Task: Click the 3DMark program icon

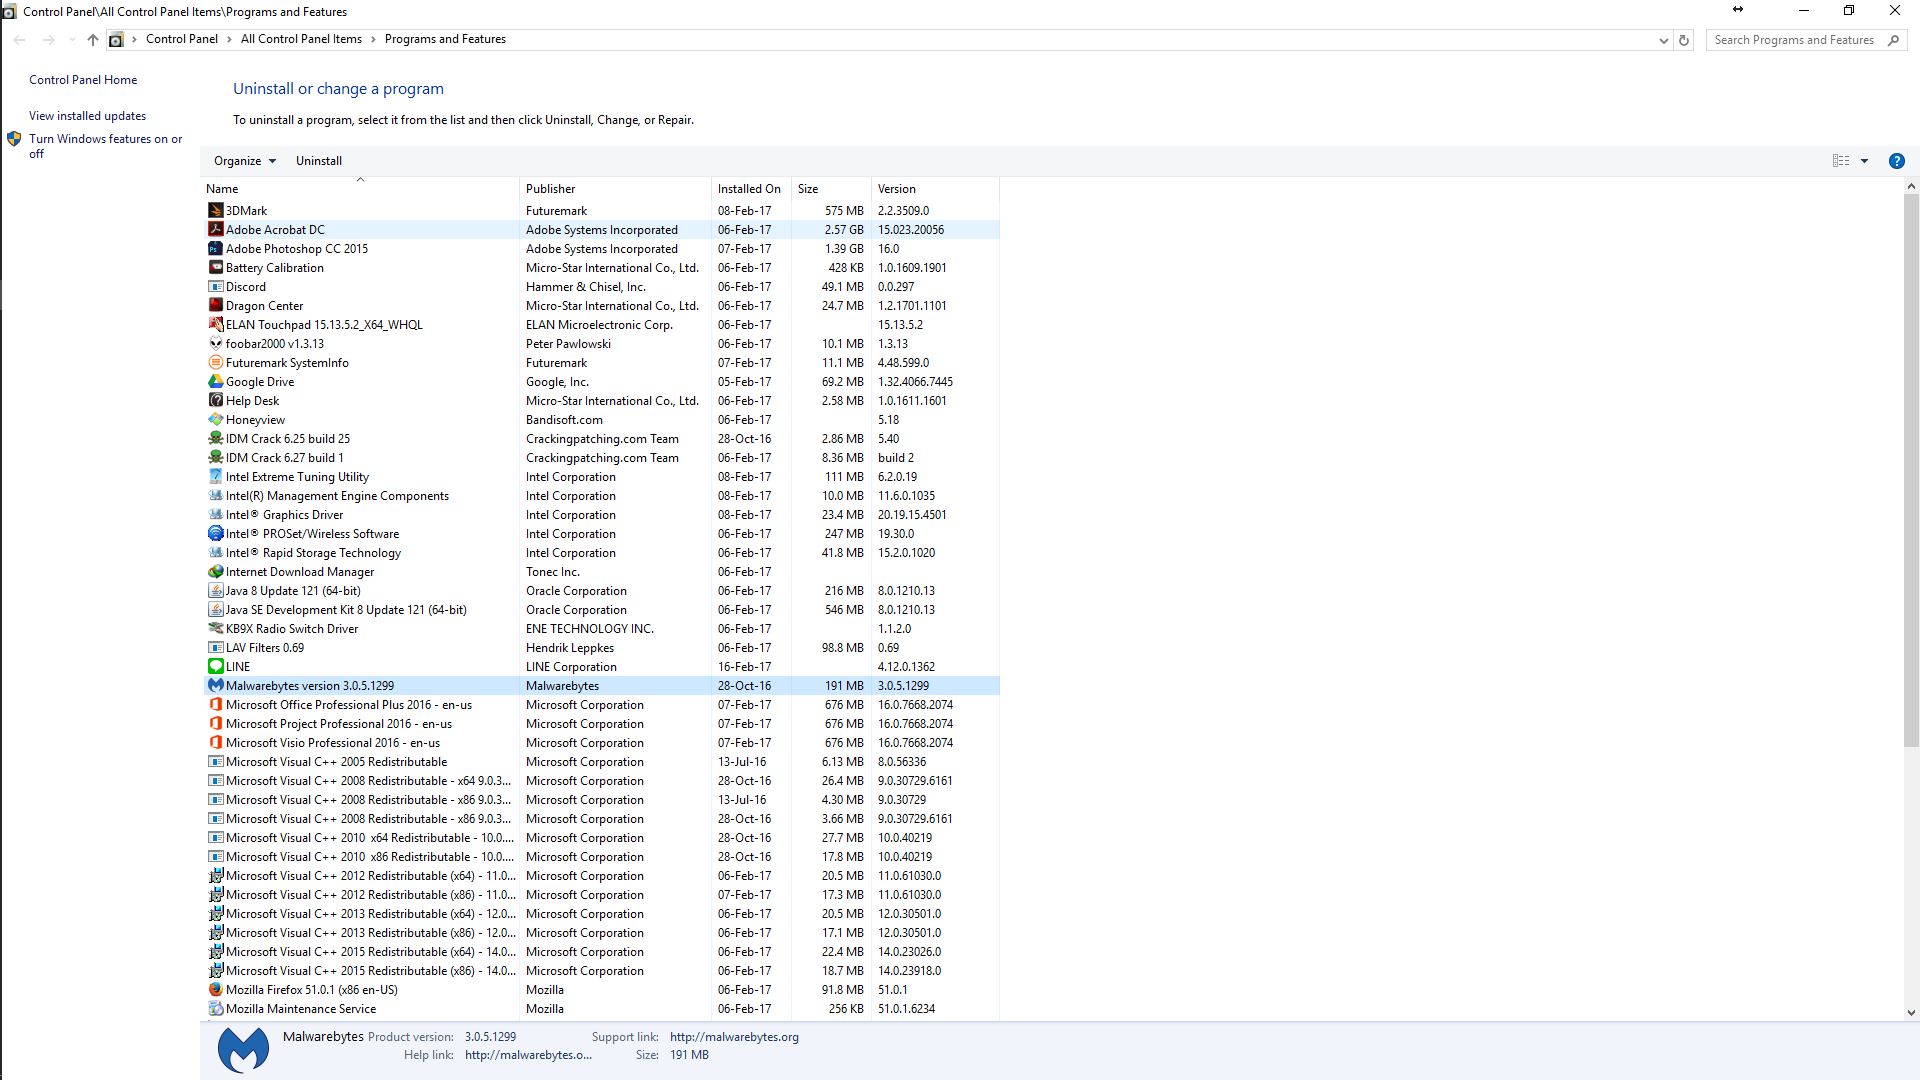Action: tap(215, 211)
